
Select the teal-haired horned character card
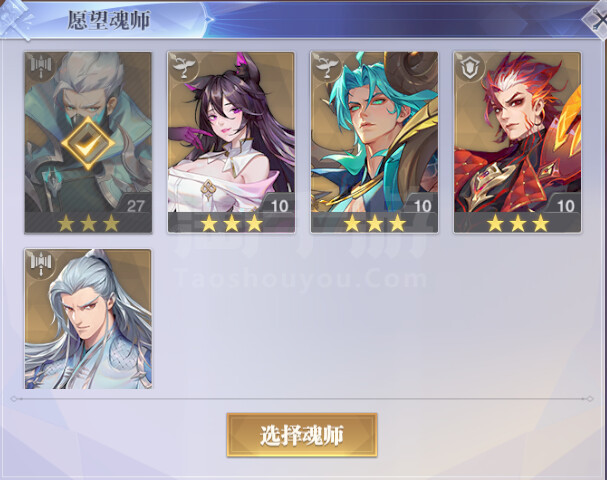tap(374, 142)
